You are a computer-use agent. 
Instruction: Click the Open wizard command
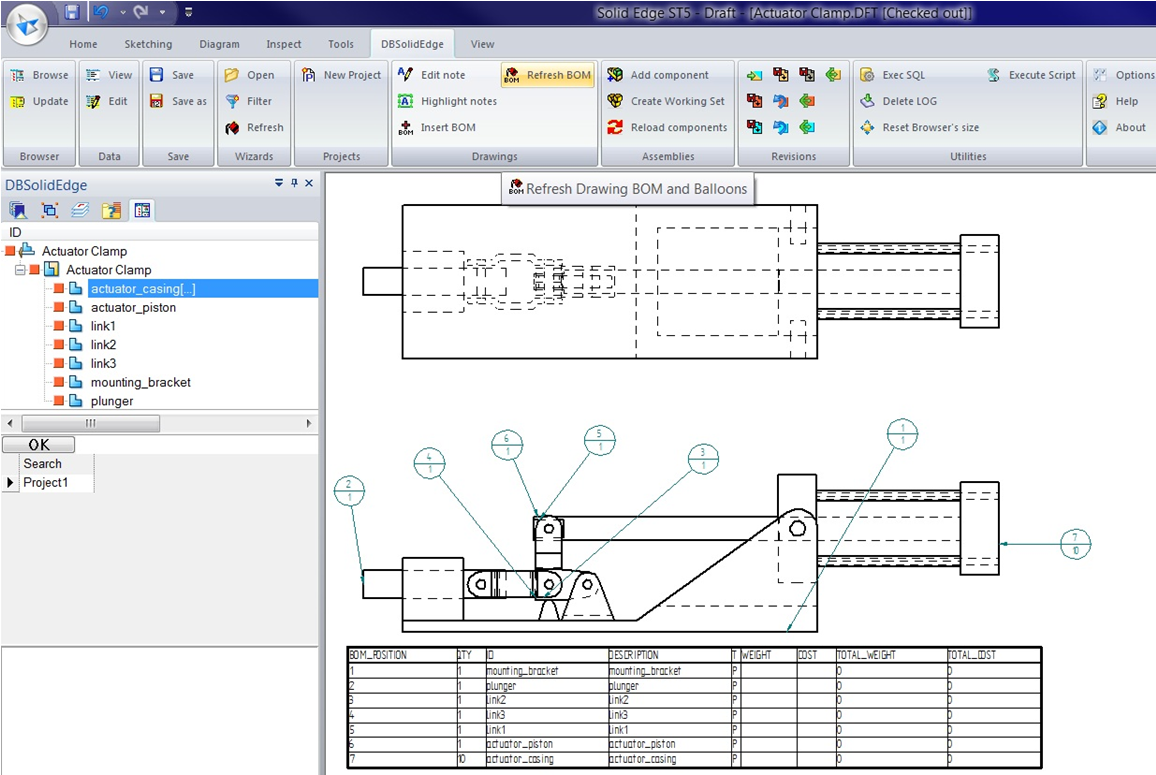coord(249,75)
